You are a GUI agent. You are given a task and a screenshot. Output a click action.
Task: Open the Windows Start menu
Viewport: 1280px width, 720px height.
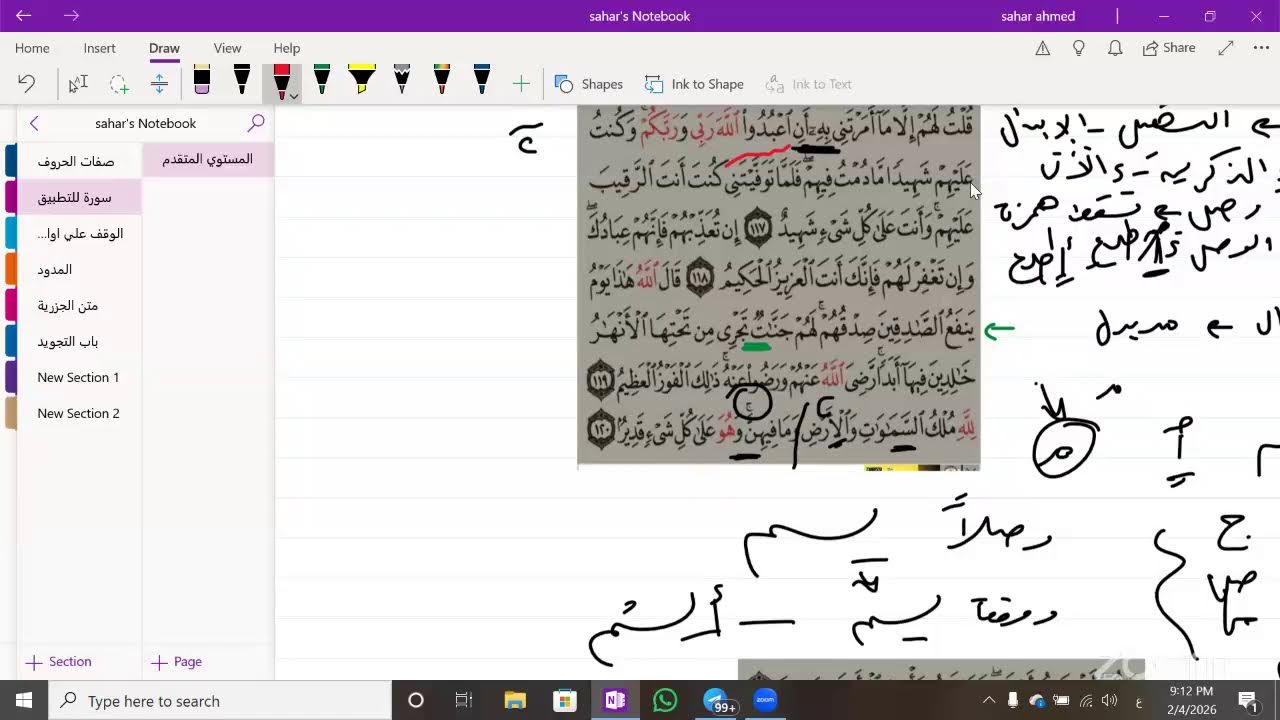pyautogui.click(x=24, y=700)
